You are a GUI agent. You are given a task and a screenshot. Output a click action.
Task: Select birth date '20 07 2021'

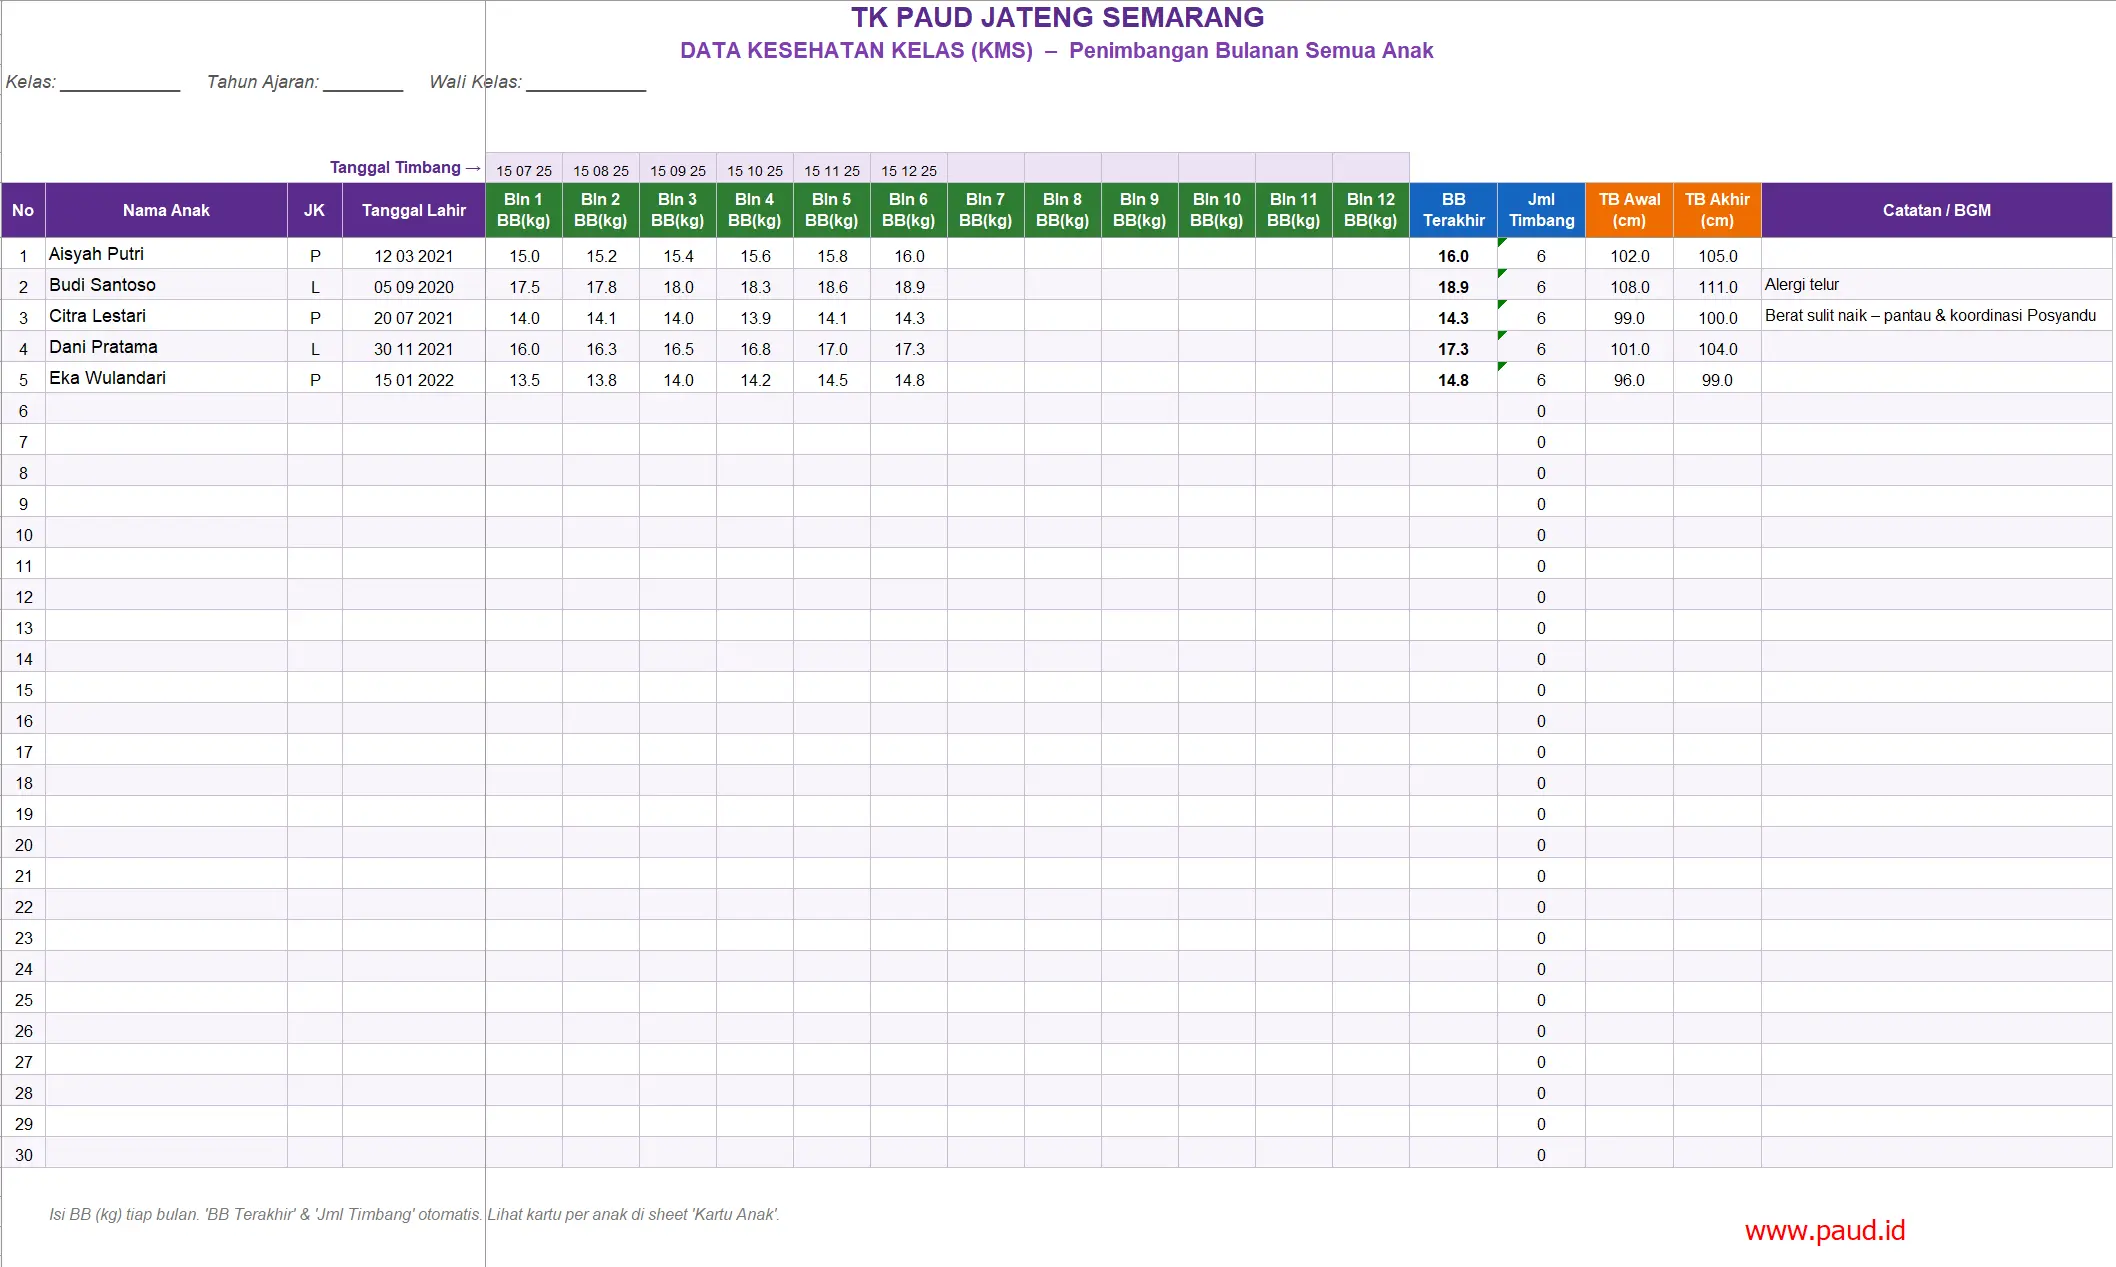(x=414, y=317)
